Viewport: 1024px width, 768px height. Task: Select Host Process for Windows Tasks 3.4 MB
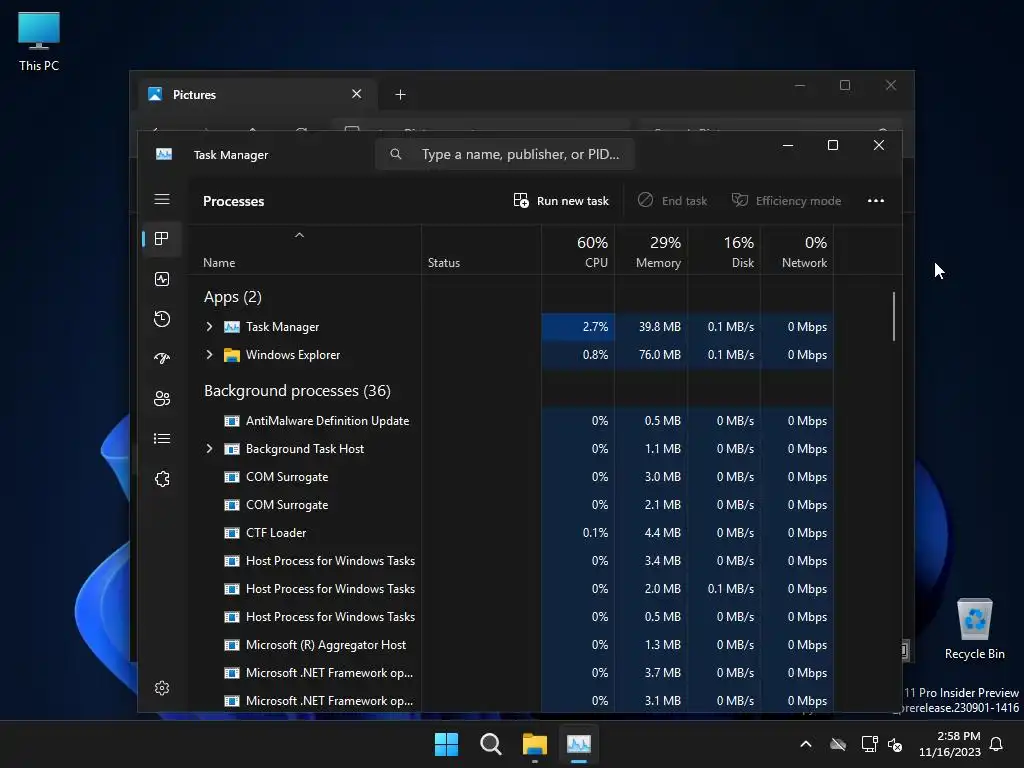(511, 561)
